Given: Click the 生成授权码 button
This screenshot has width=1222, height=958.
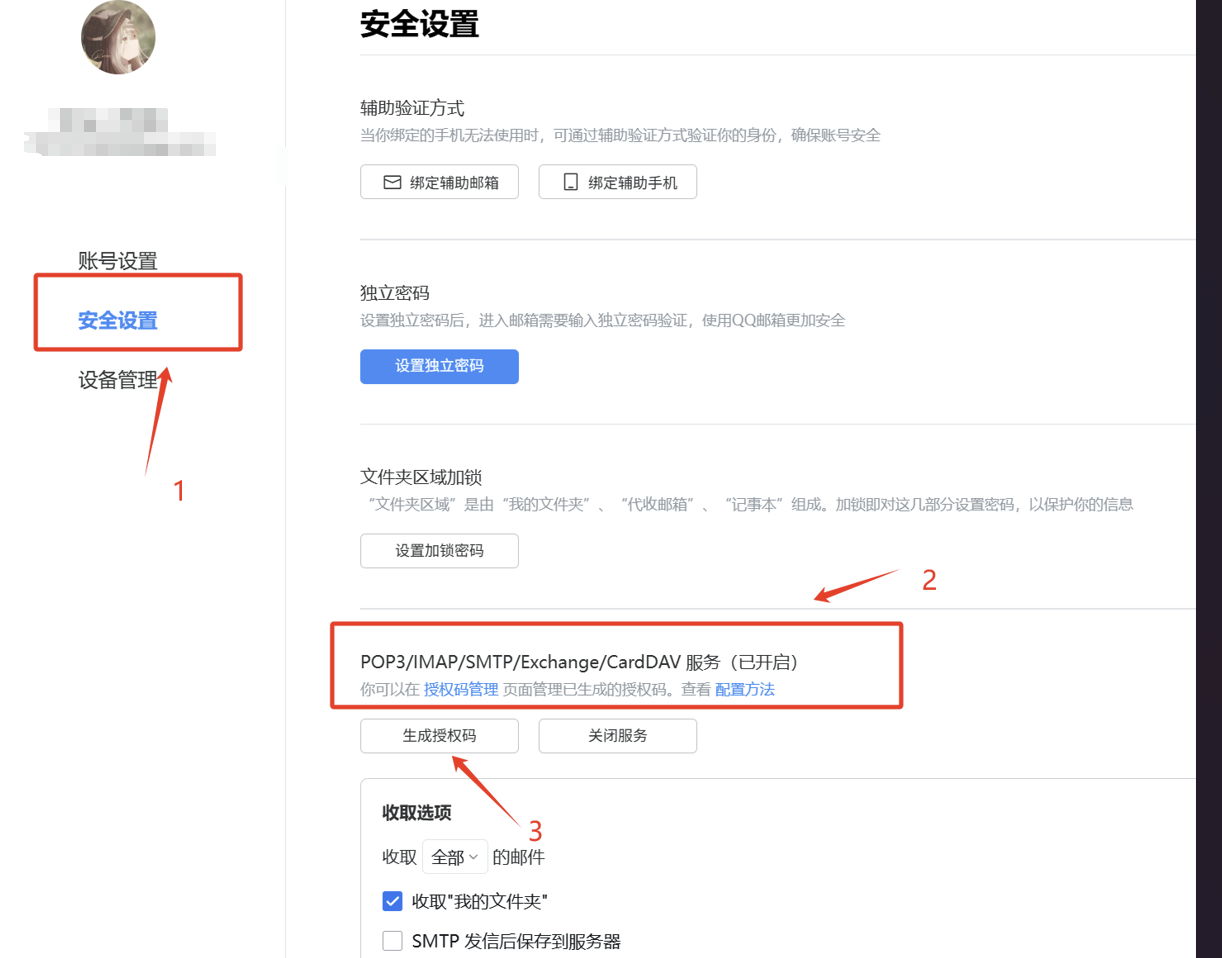Looking at the screenshot, I should coord(439,735).
